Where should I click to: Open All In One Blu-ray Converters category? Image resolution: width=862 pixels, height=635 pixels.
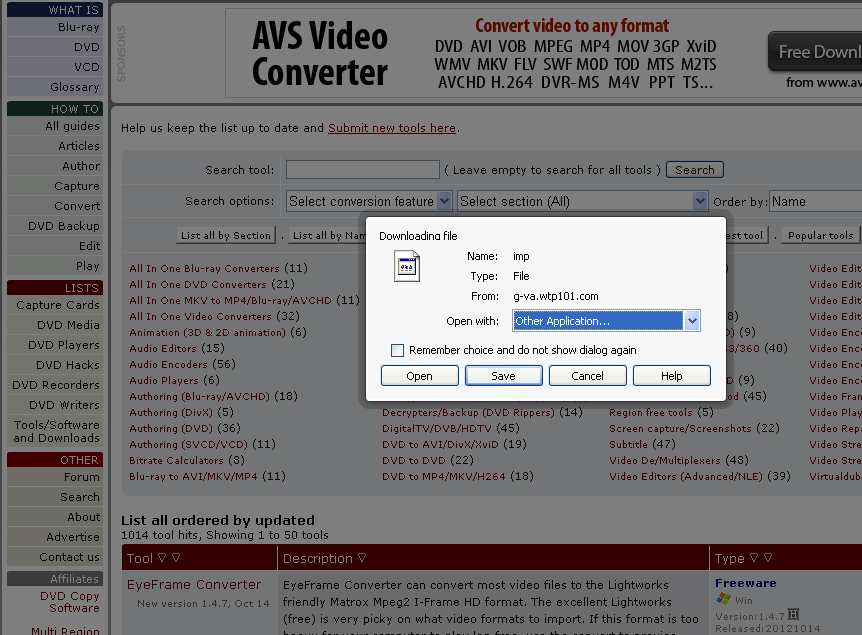205,268
